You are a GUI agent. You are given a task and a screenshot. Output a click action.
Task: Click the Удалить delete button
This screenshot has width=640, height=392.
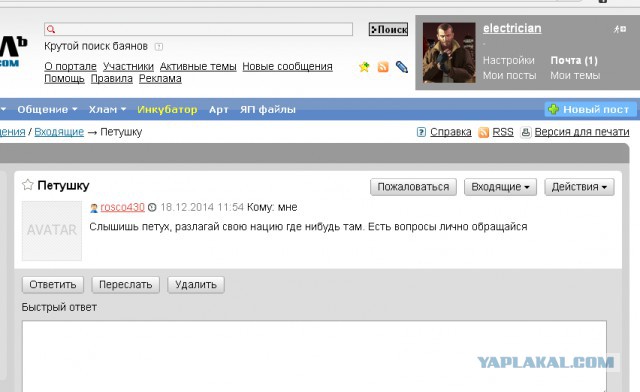tap(196, 285)
